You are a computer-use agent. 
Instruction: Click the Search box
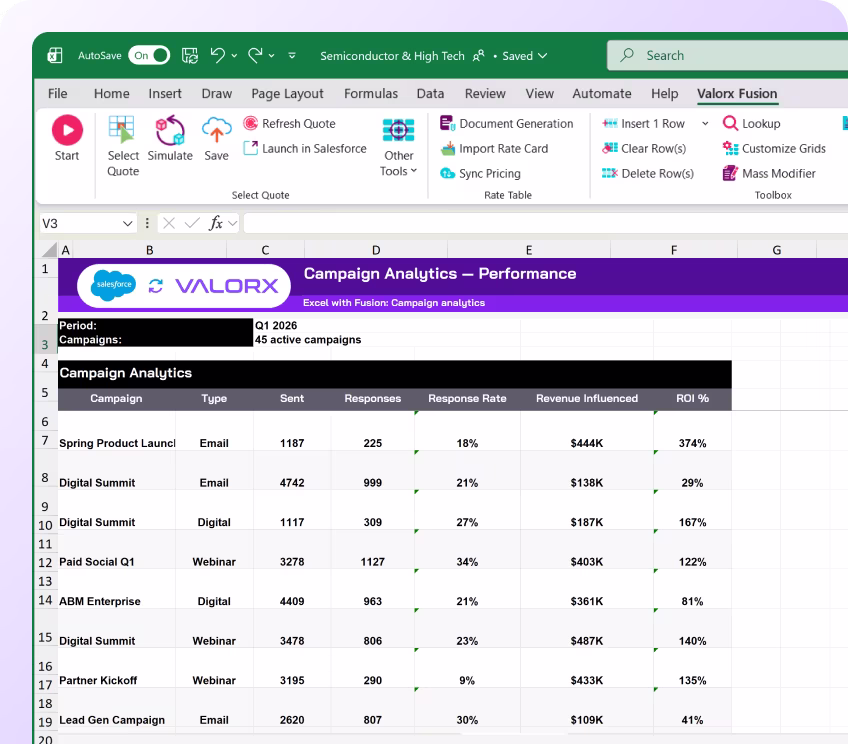727,55
